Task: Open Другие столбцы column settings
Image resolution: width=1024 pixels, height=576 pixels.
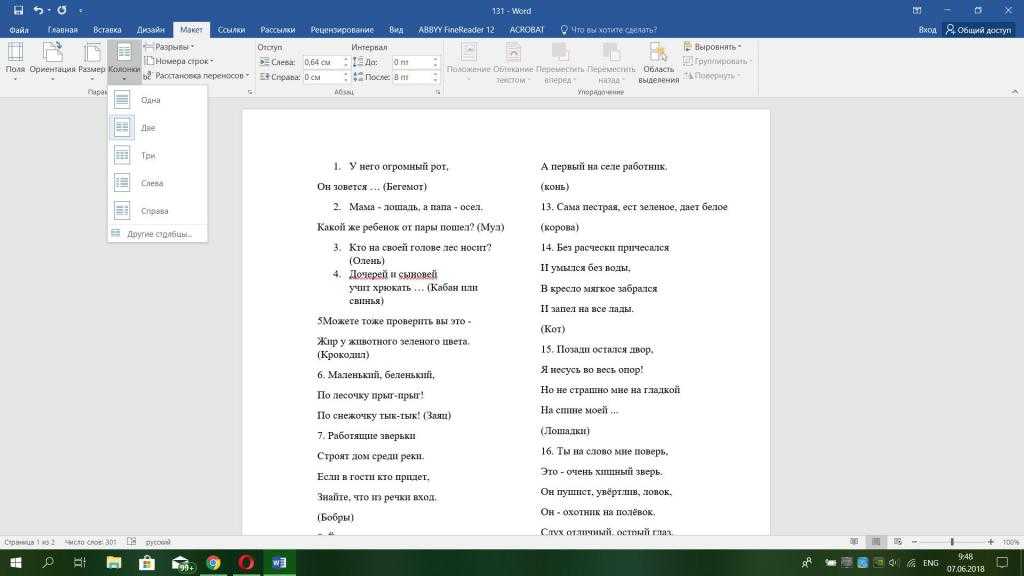Action: [159, 234]
